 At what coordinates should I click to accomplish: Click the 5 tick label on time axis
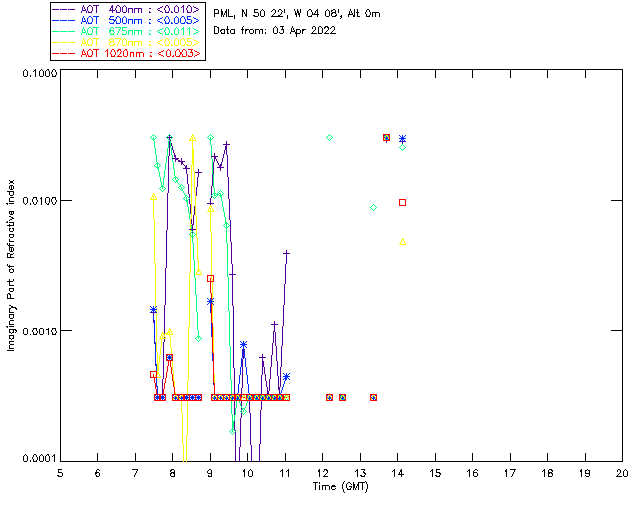coord(60,472)
